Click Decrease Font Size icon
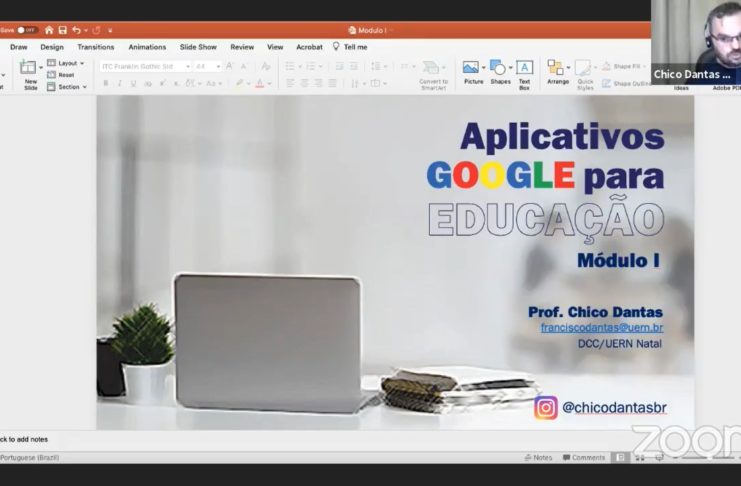This screenshot has width=741, height=486. 244,67
